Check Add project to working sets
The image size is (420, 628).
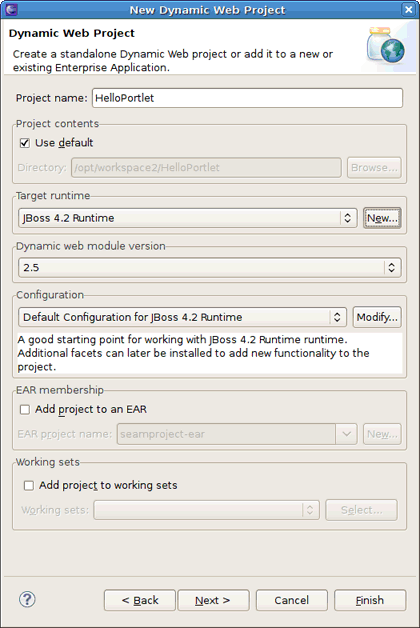(x=29, y=485)
